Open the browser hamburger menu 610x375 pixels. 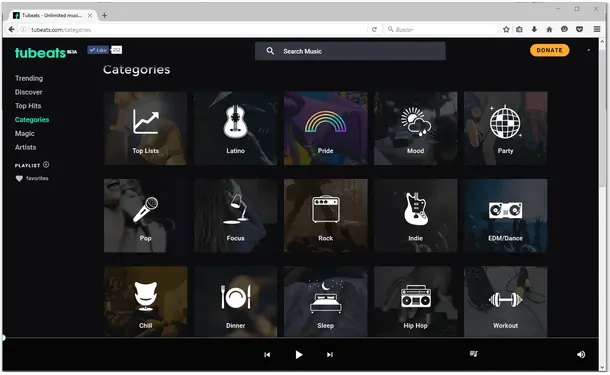[597, 29]
